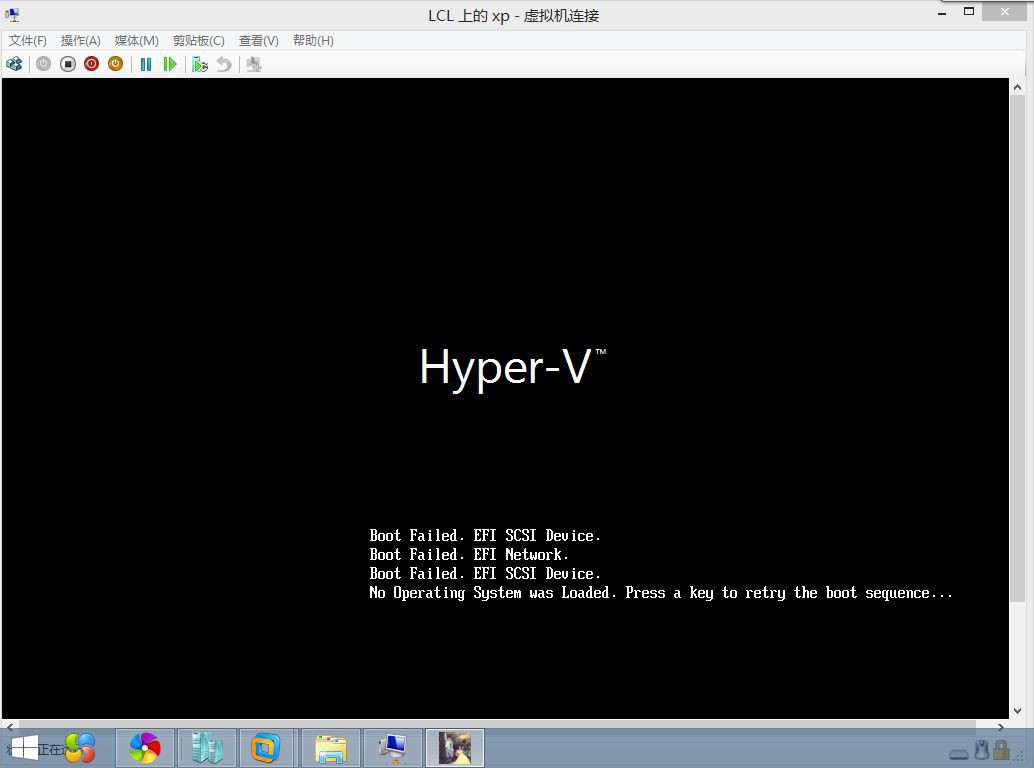The width and height of the screenshot is (1034, 768).
Task: Click the Ctrl+Alt+Del toolbar icon
Action: point(14,64)
